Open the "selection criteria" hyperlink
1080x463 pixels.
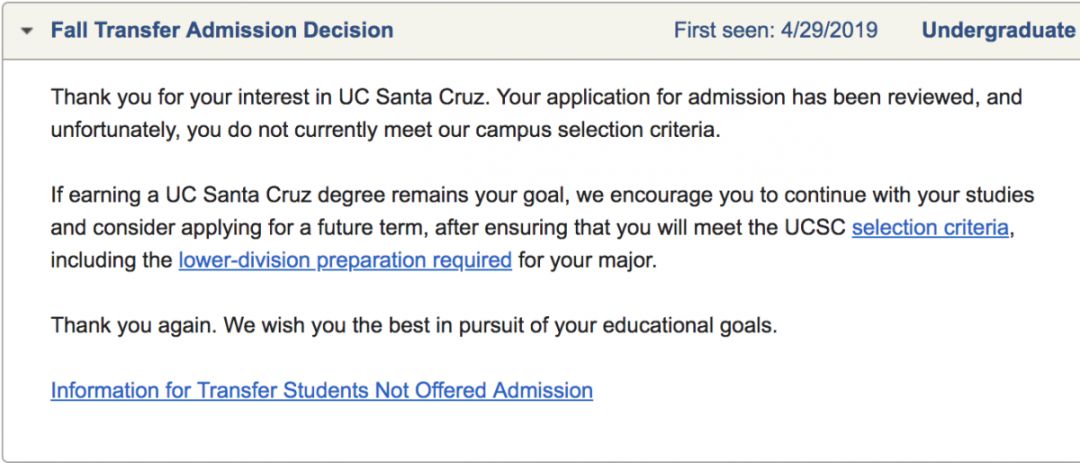tap(929, 227)
